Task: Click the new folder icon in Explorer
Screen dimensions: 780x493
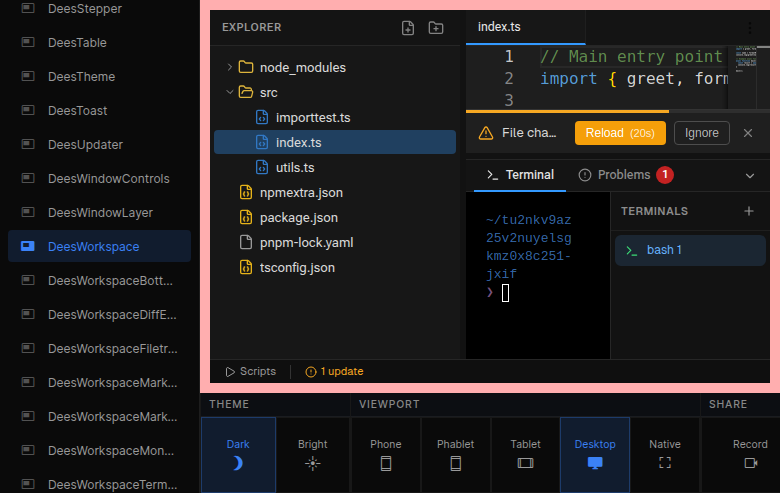Action: (436, 28)
